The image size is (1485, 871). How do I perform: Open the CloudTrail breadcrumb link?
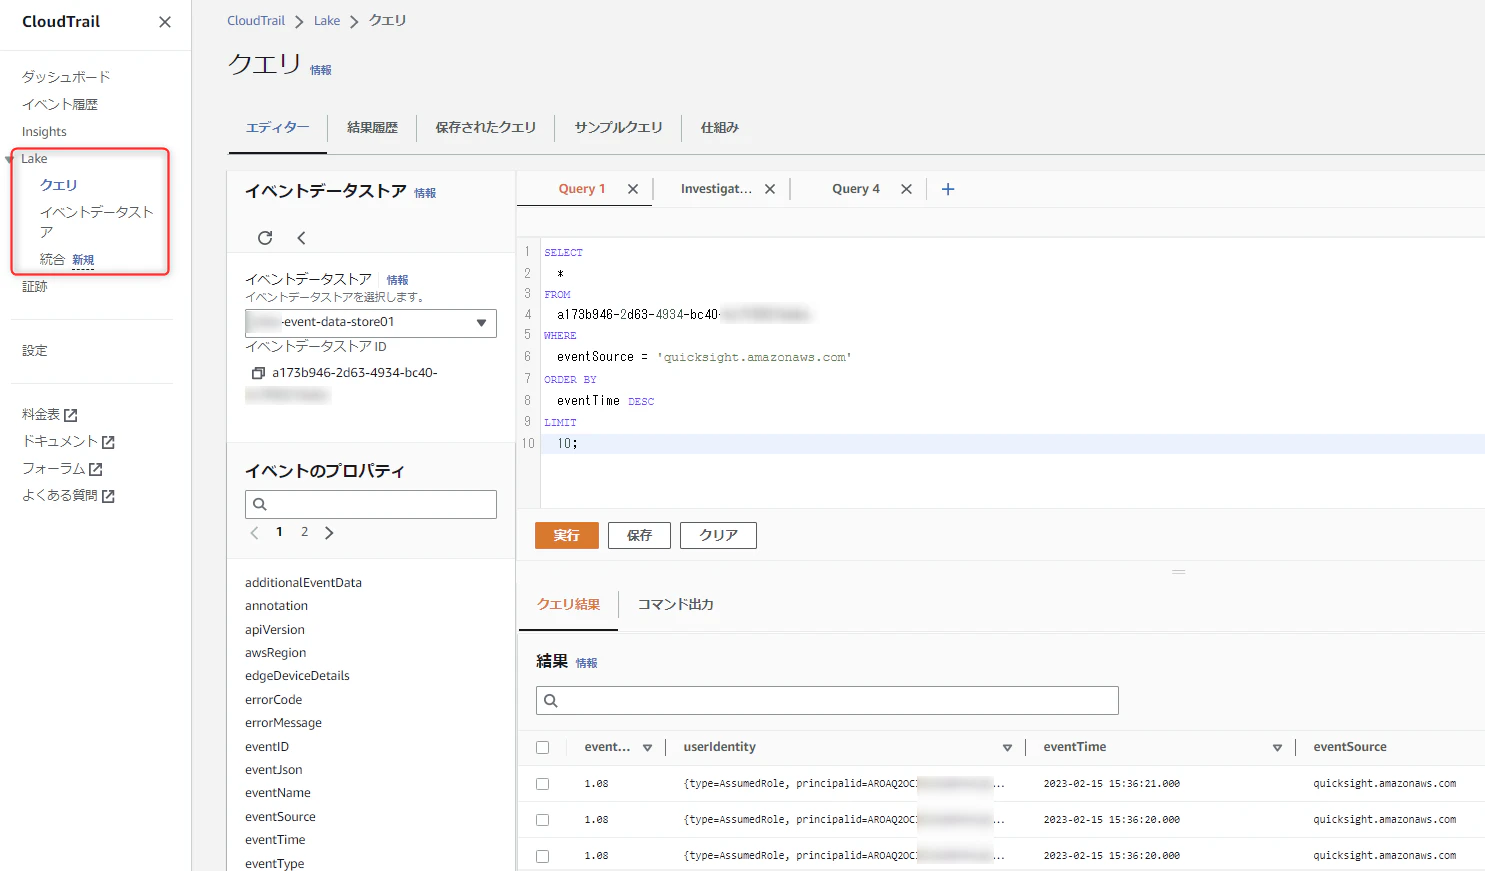256,21
